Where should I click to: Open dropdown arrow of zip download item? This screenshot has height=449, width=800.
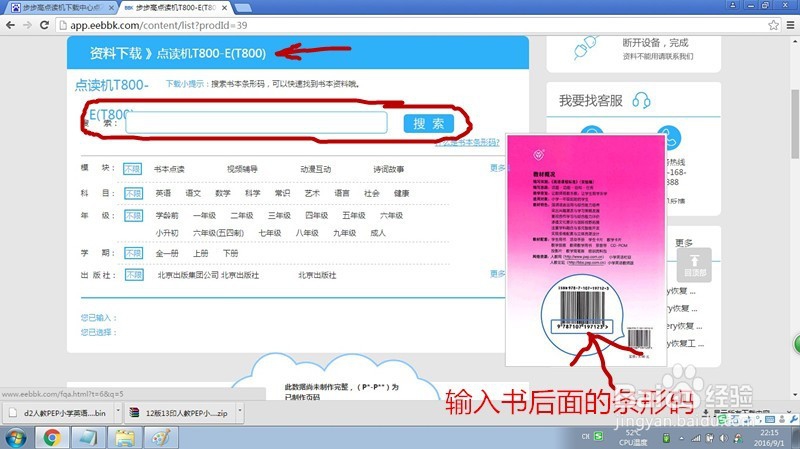coord(240,411)
